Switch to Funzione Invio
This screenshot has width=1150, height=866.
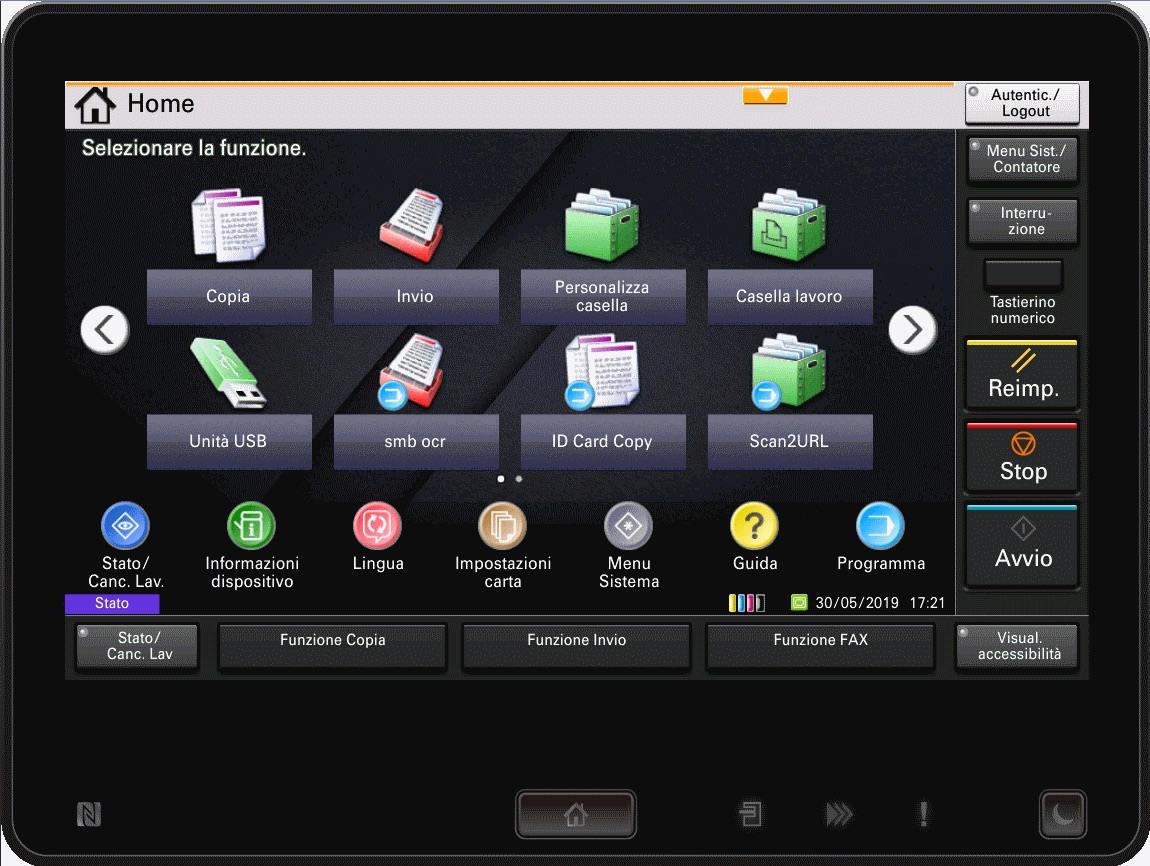(x=576, y=646)
